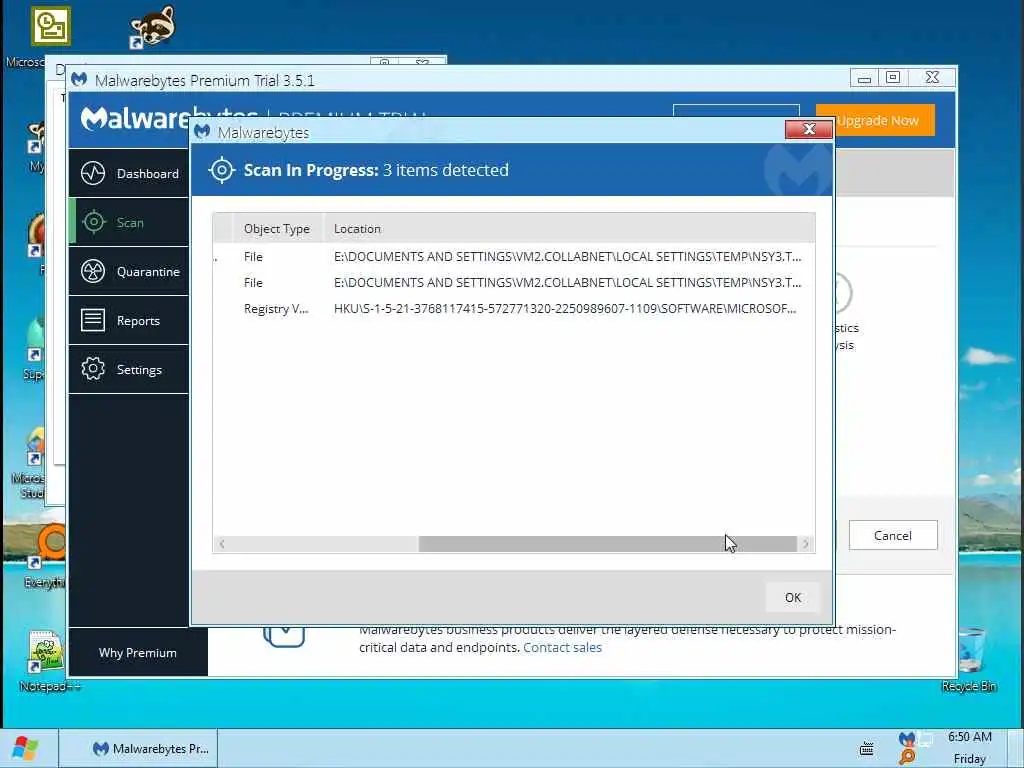This screenshot has height=768, width=1024.
Task: Click the Malwarebytes logo in dialog title bar
Action: click(x=202, y=131)
